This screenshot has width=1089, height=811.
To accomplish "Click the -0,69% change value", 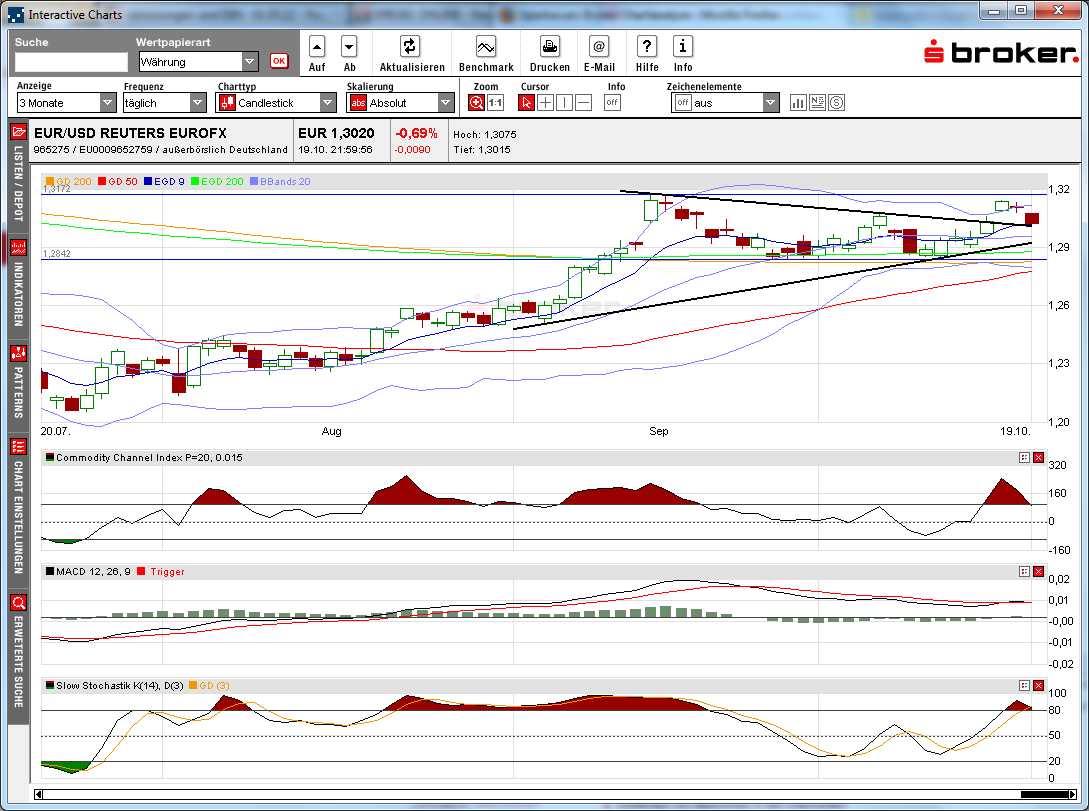I will coord(416,133).
